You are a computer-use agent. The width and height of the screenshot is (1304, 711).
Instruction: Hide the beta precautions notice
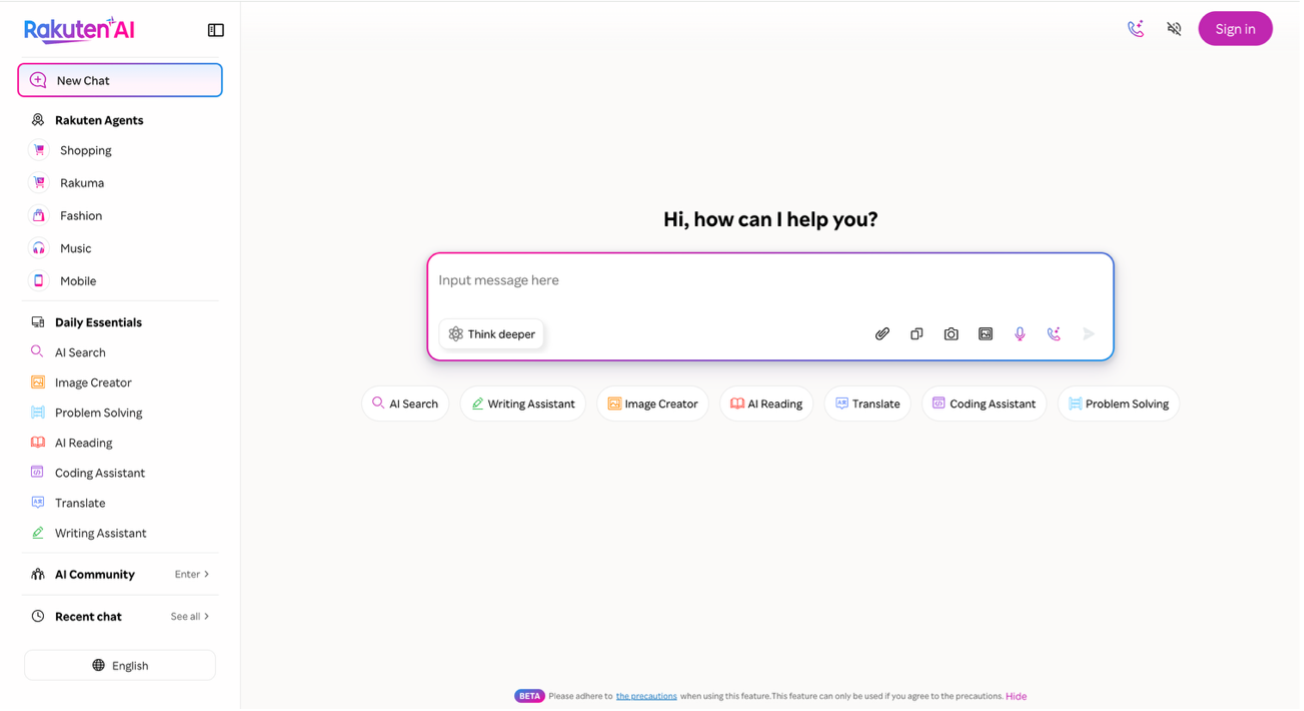[1016, 696]
